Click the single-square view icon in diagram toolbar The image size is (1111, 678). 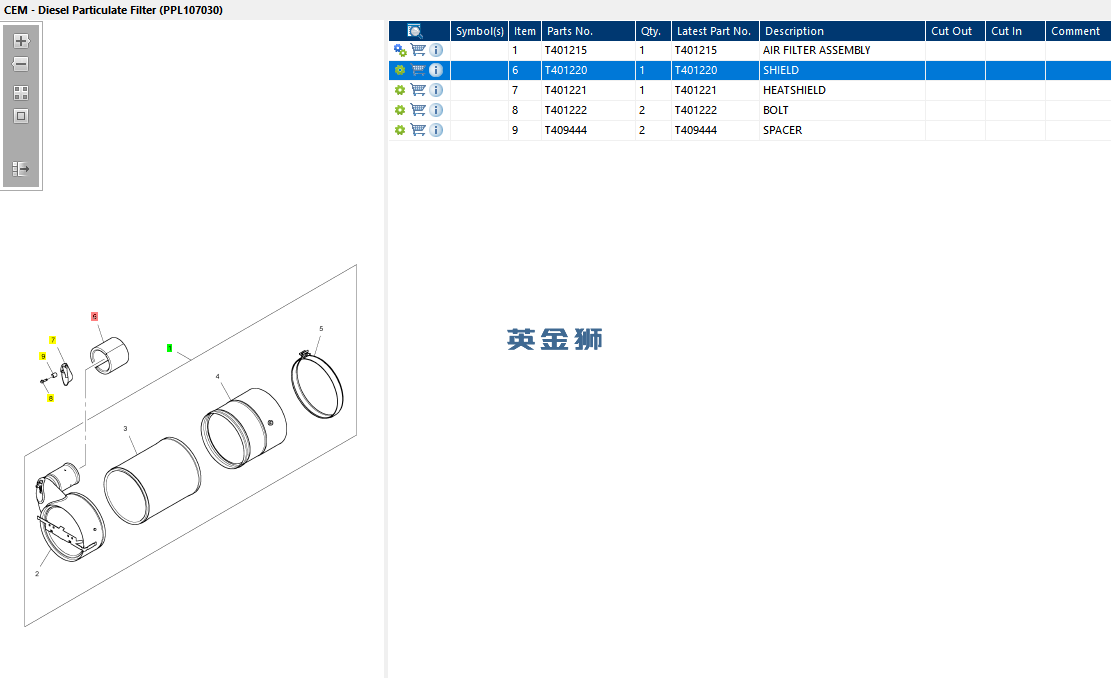coord(21,116)
